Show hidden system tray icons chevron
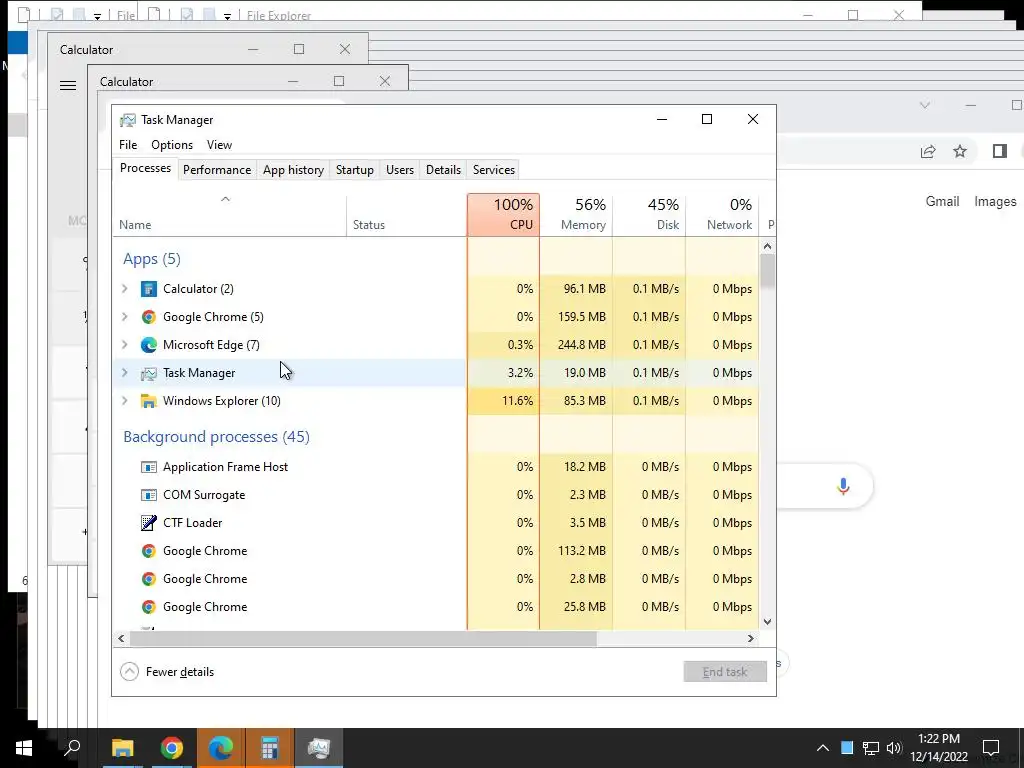 [823, 748]
